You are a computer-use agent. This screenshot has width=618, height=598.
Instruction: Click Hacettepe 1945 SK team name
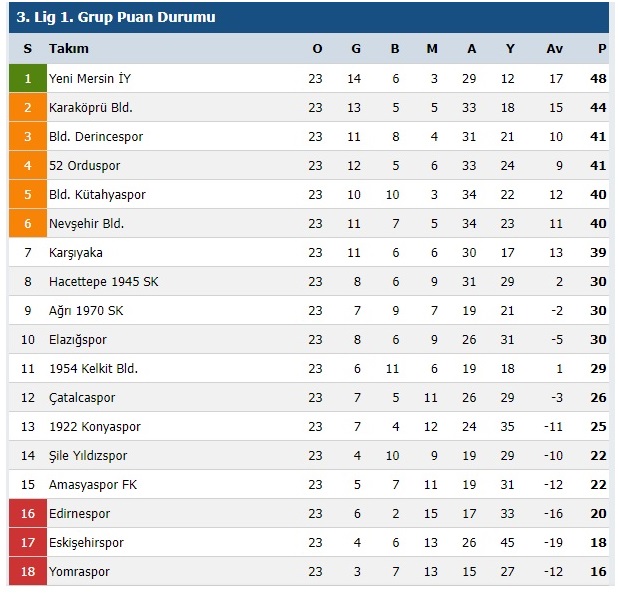coord(103,281)
